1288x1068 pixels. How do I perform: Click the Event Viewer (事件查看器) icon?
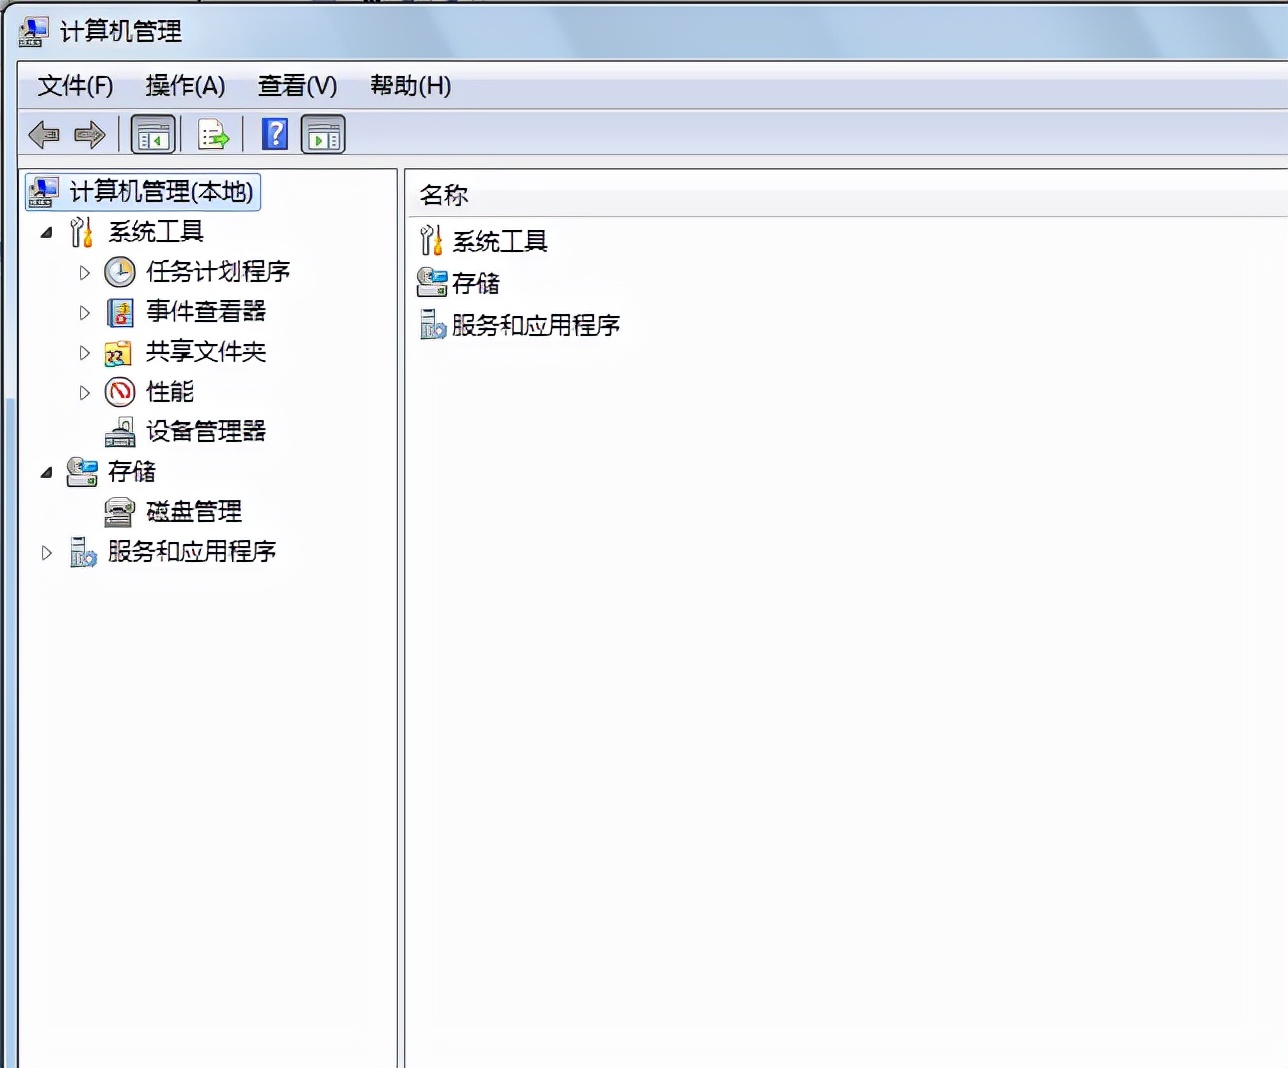[120, 312]
